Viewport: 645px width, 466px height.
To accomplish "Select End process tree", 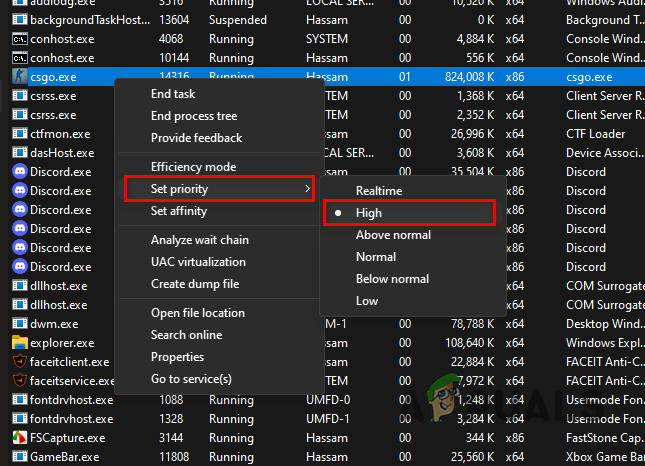I will (x=194, y=116).
